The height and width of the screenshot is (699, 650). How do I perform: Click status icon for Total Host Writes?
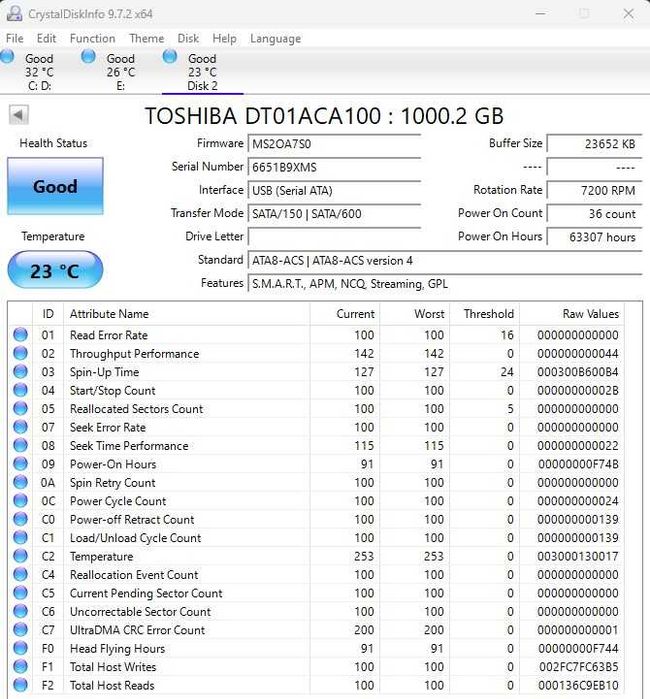coord(20,666)
